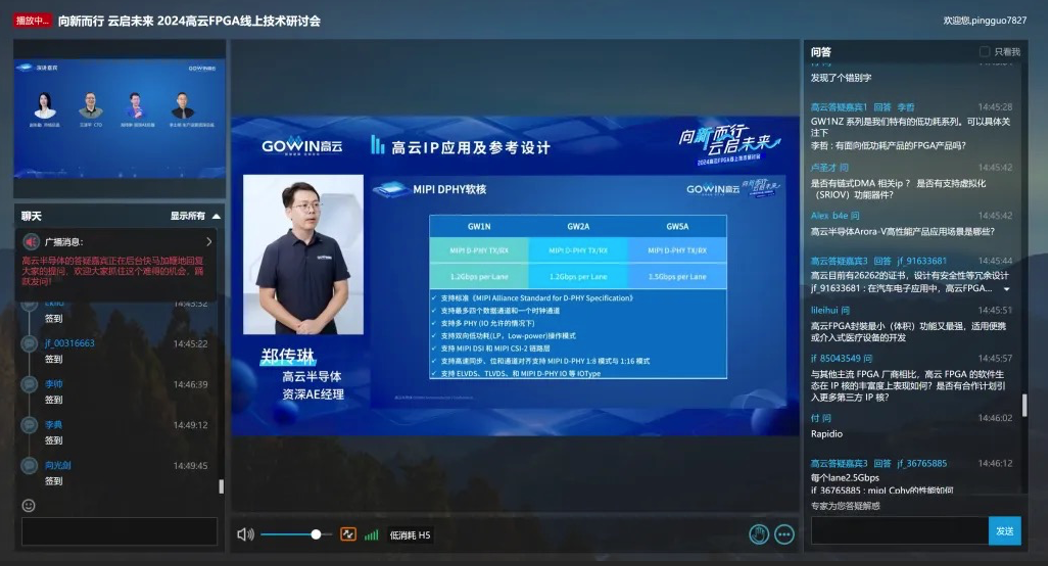Click user 李典 in chat list
The image size is (1048, 566).
53,425
